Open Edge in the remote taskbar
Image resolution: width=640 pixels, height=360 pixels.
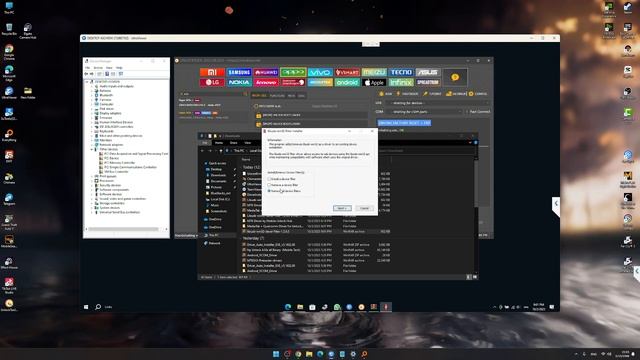pos(288,307)
